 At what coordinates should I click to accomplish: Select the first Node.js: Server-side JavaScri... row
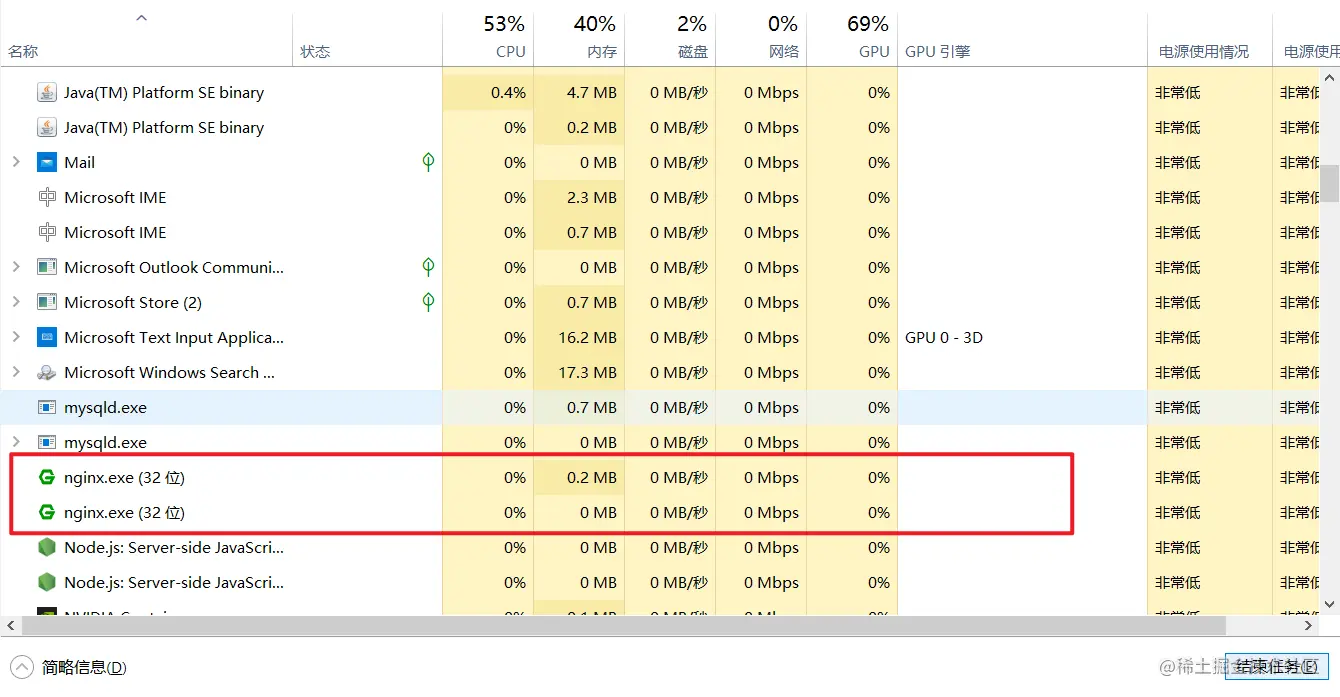tap(174, 548)
